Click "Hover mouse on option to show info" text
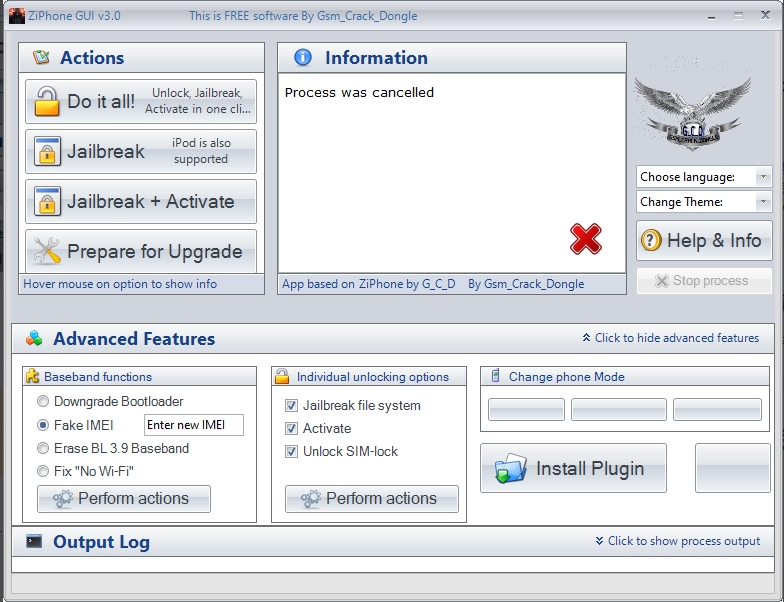784x602 pixels. click(x=120, y=284)
